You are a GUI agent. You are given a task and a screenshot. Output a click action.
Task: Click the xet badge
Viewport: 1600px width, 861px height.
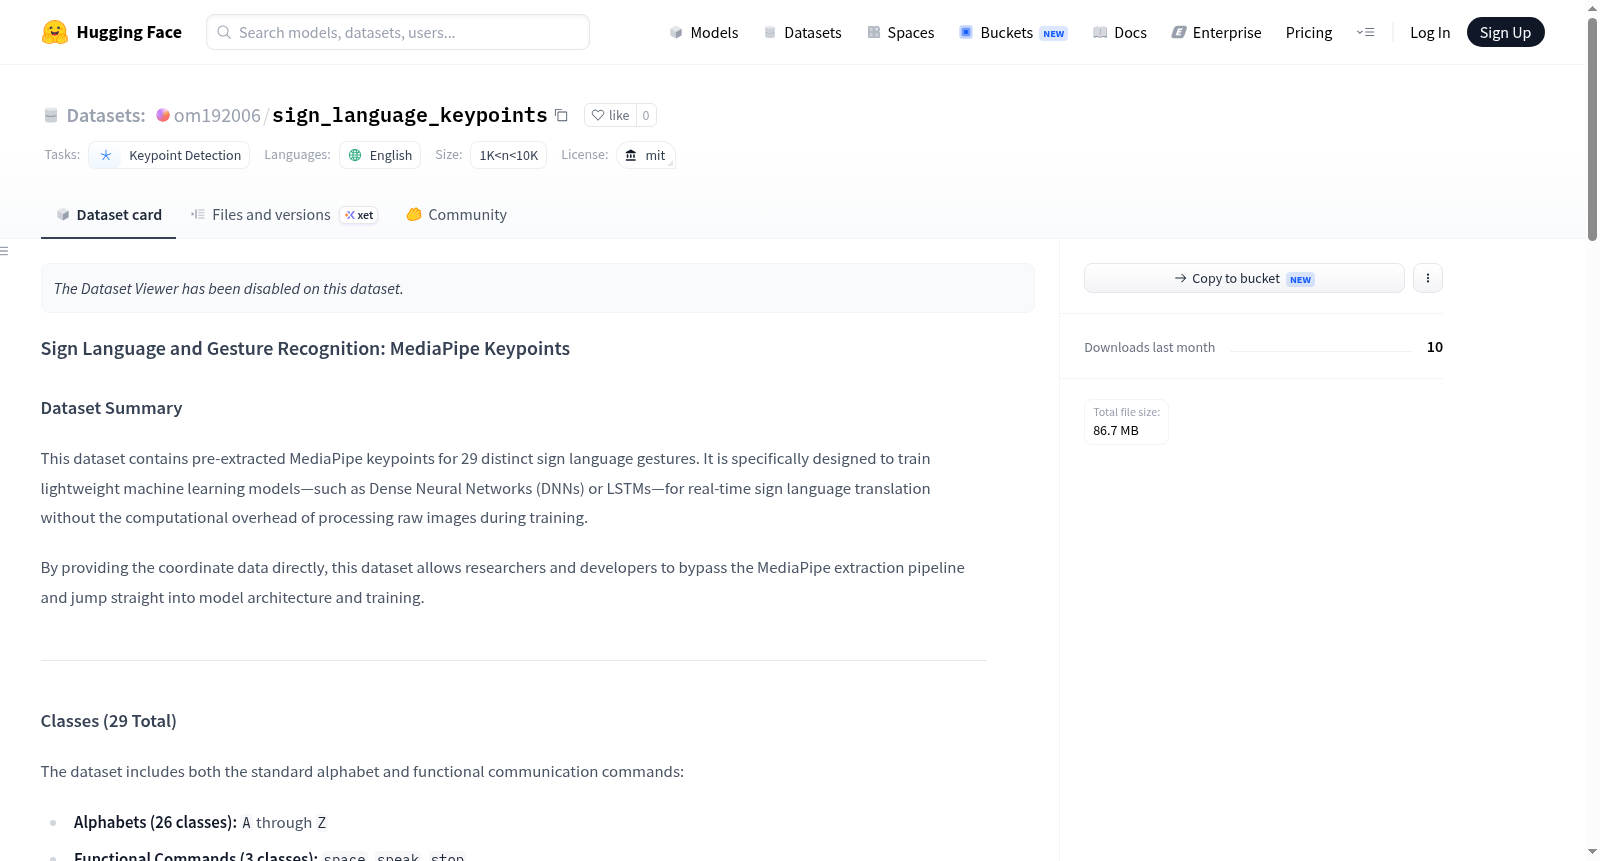click(359, 215)
